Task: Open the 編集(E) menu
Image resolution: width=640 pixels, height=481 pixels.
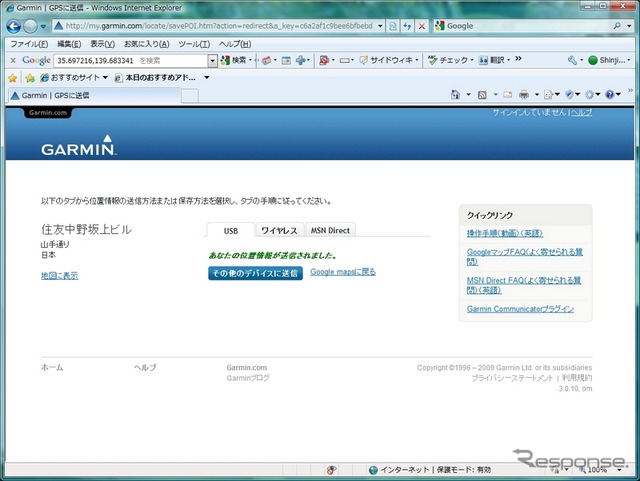Action: click(69, 44)
